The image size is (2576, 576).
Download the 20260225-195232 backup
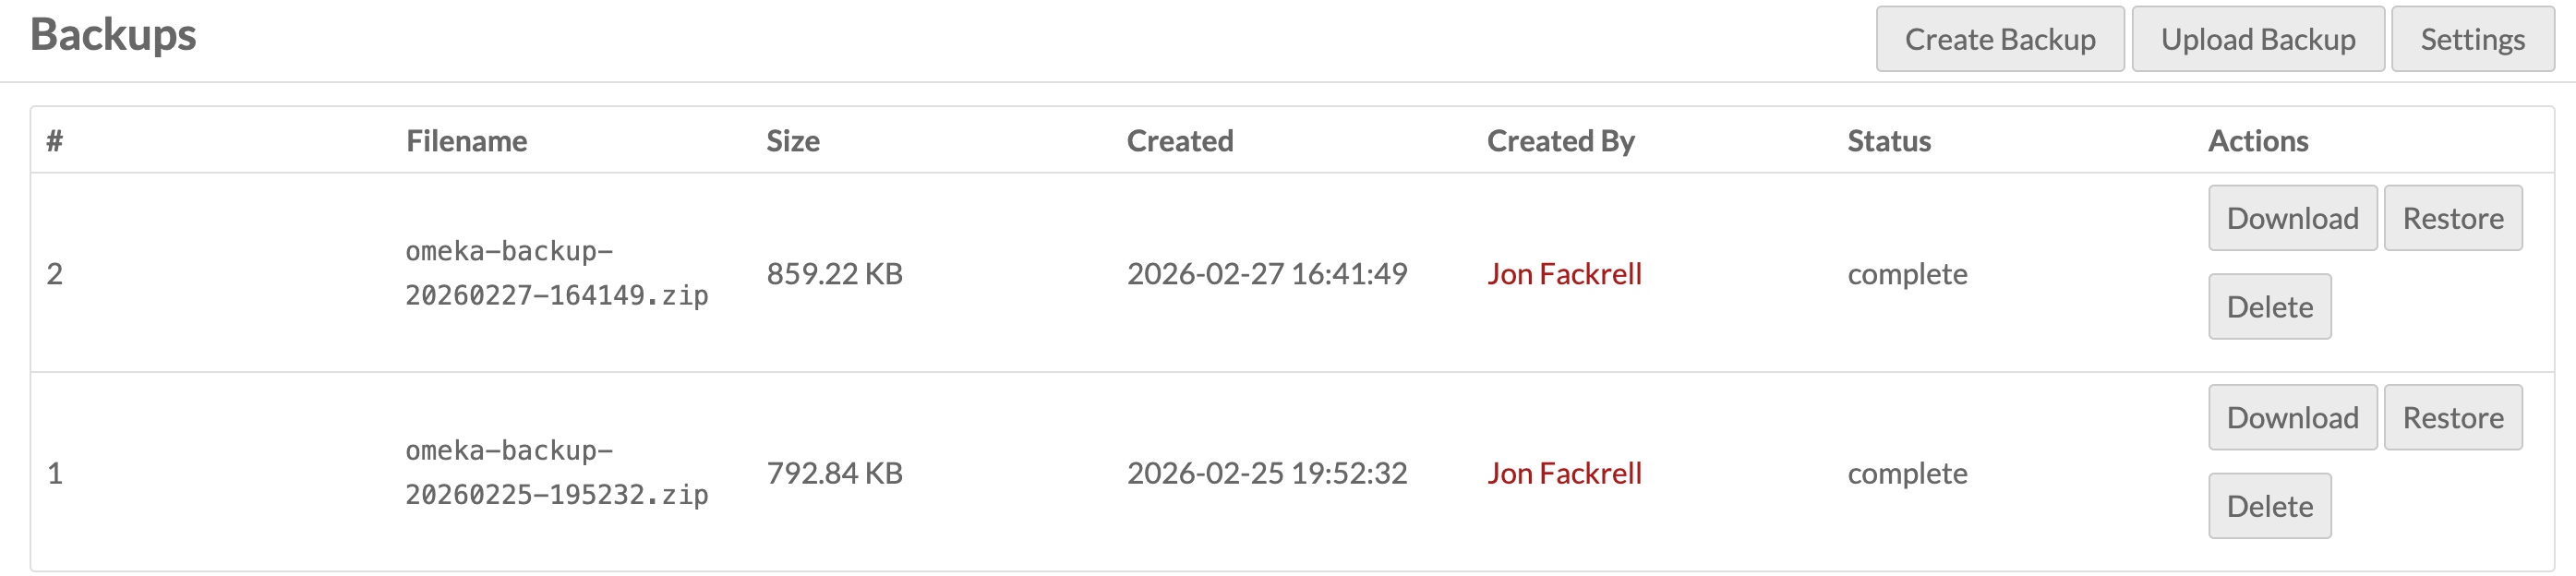tap(2292, 418)
